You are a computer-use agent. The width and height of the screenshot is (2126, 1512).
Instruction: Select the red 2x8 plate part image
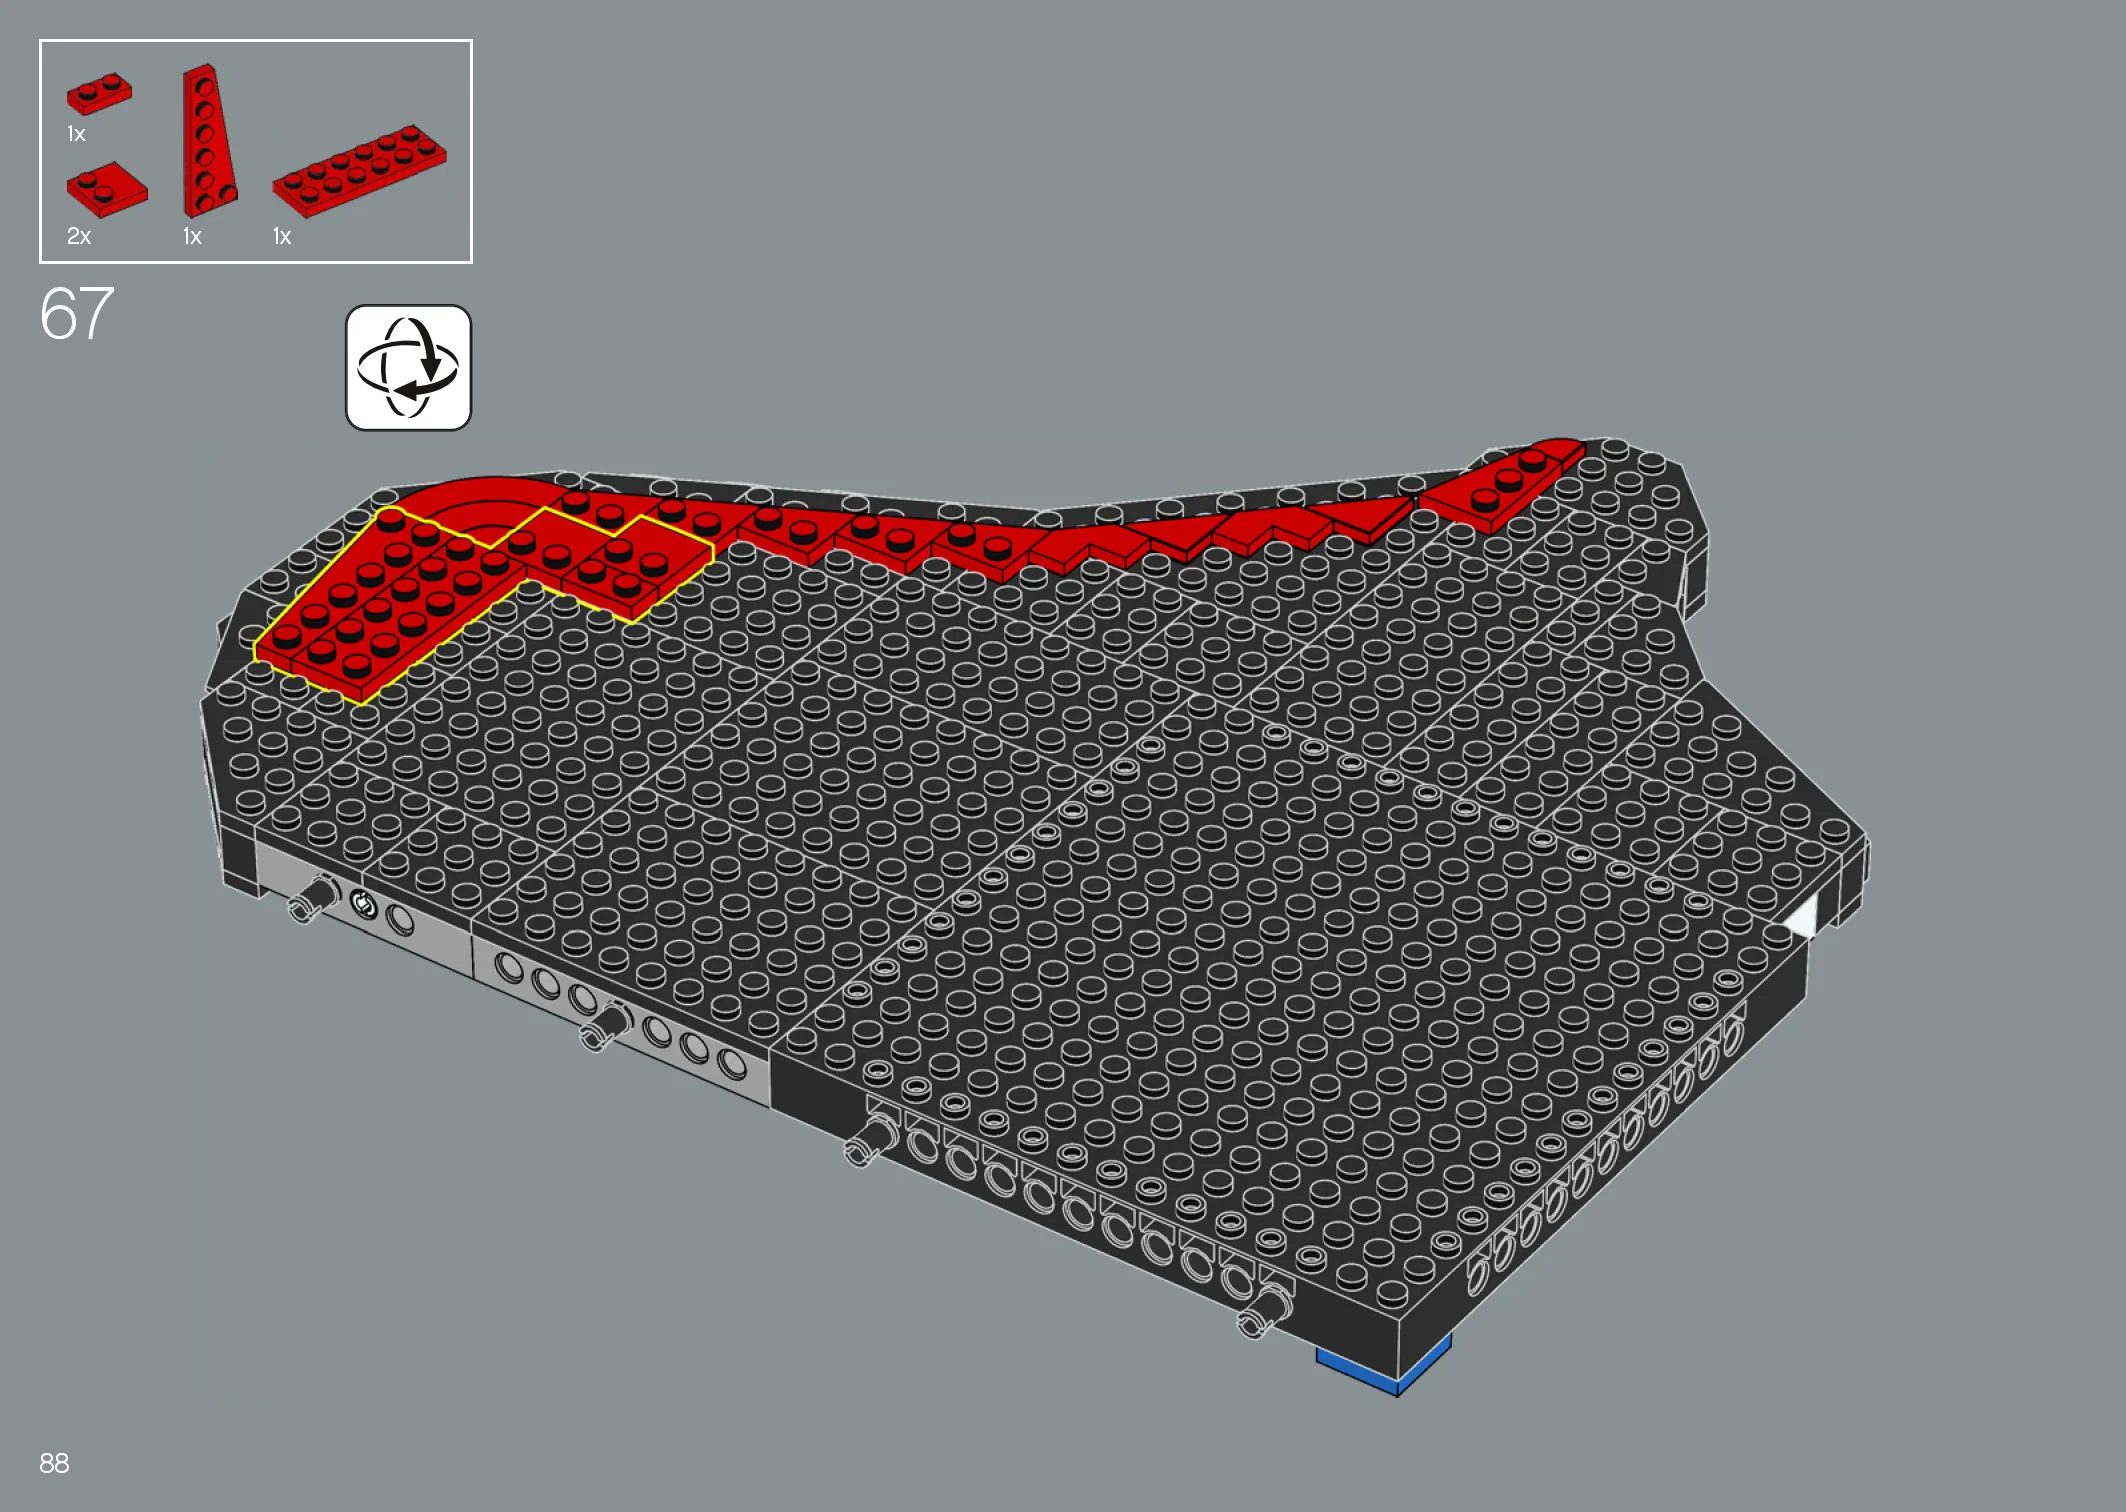tap(359, 170)
